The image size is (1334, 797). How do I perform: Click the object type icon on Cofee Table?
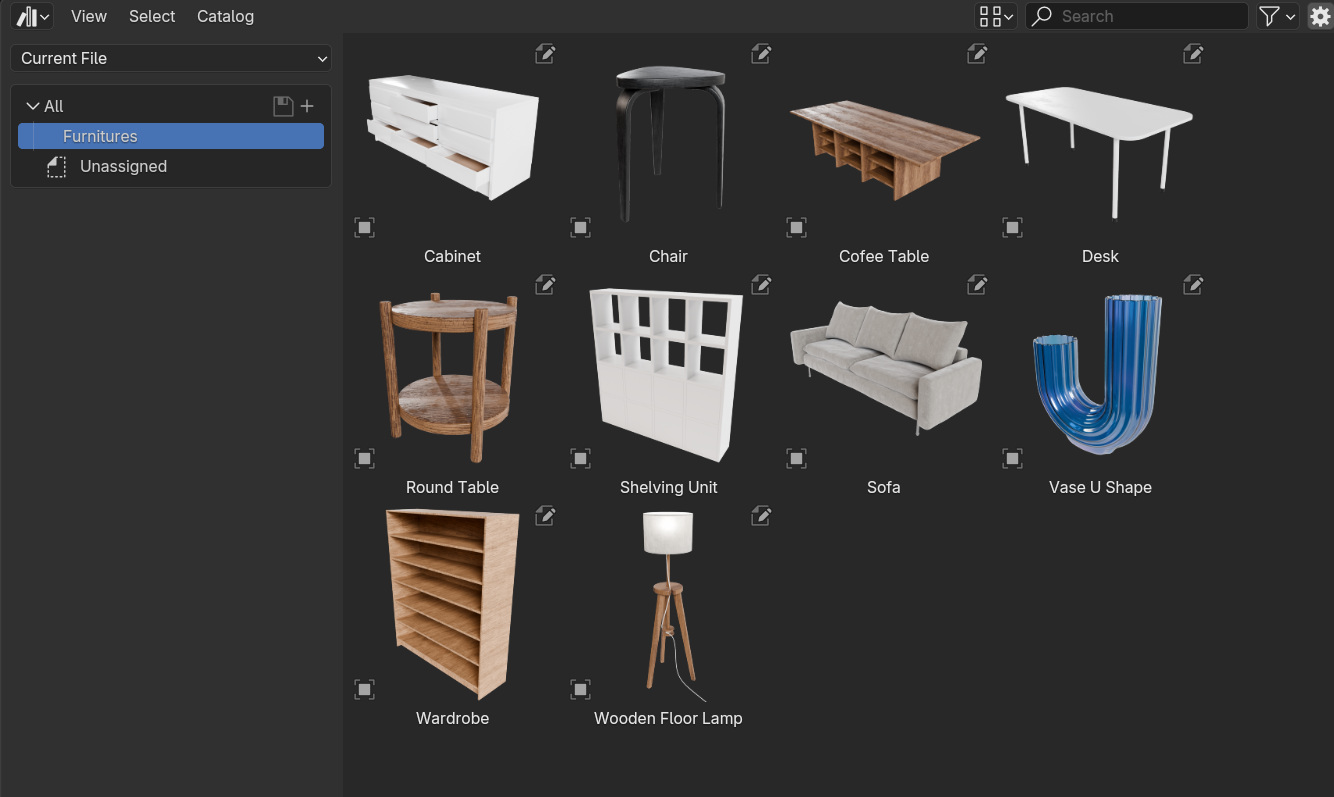point(796,228)
